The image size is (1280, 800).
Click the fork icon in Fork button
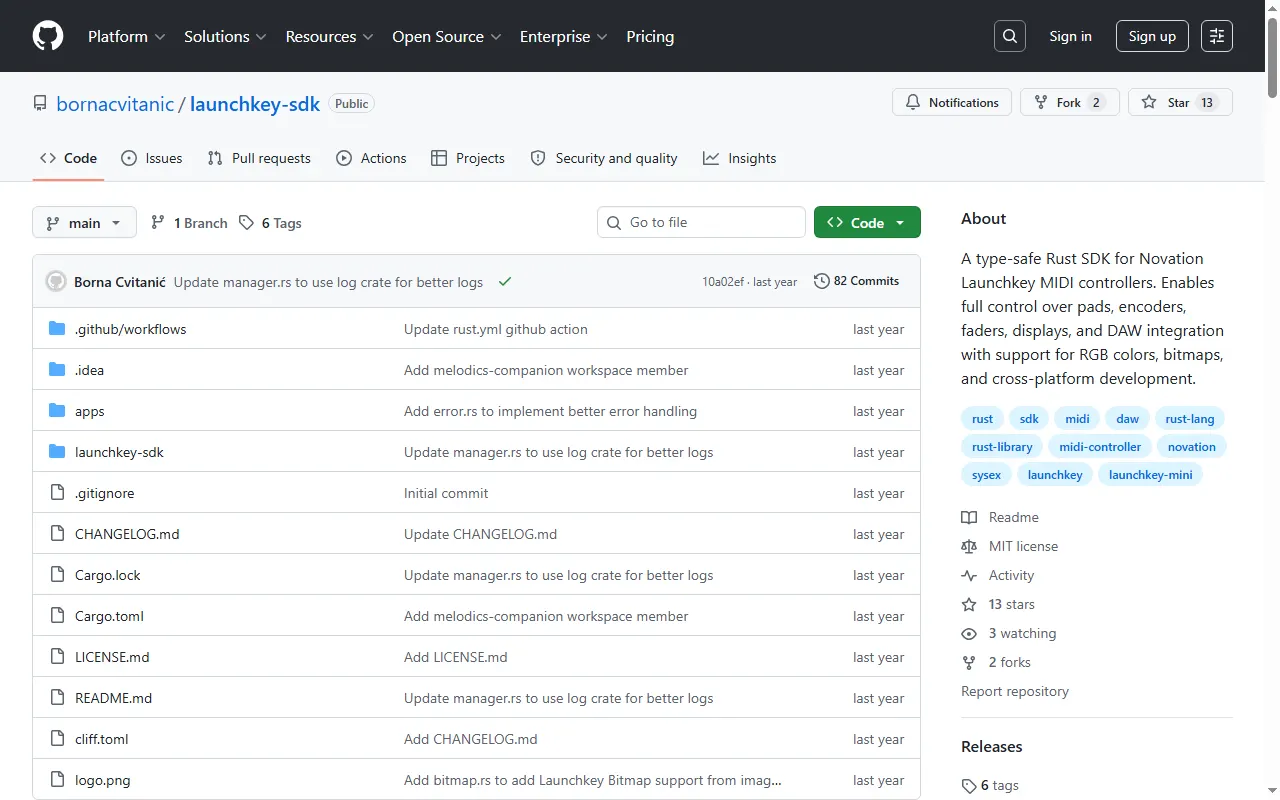1041,103
